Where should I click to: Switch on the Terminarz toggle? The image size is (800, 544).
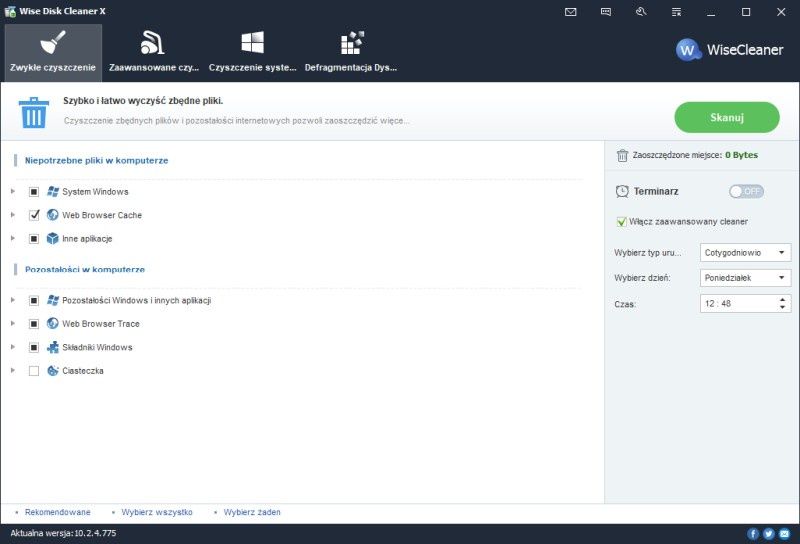pos(746,191)
